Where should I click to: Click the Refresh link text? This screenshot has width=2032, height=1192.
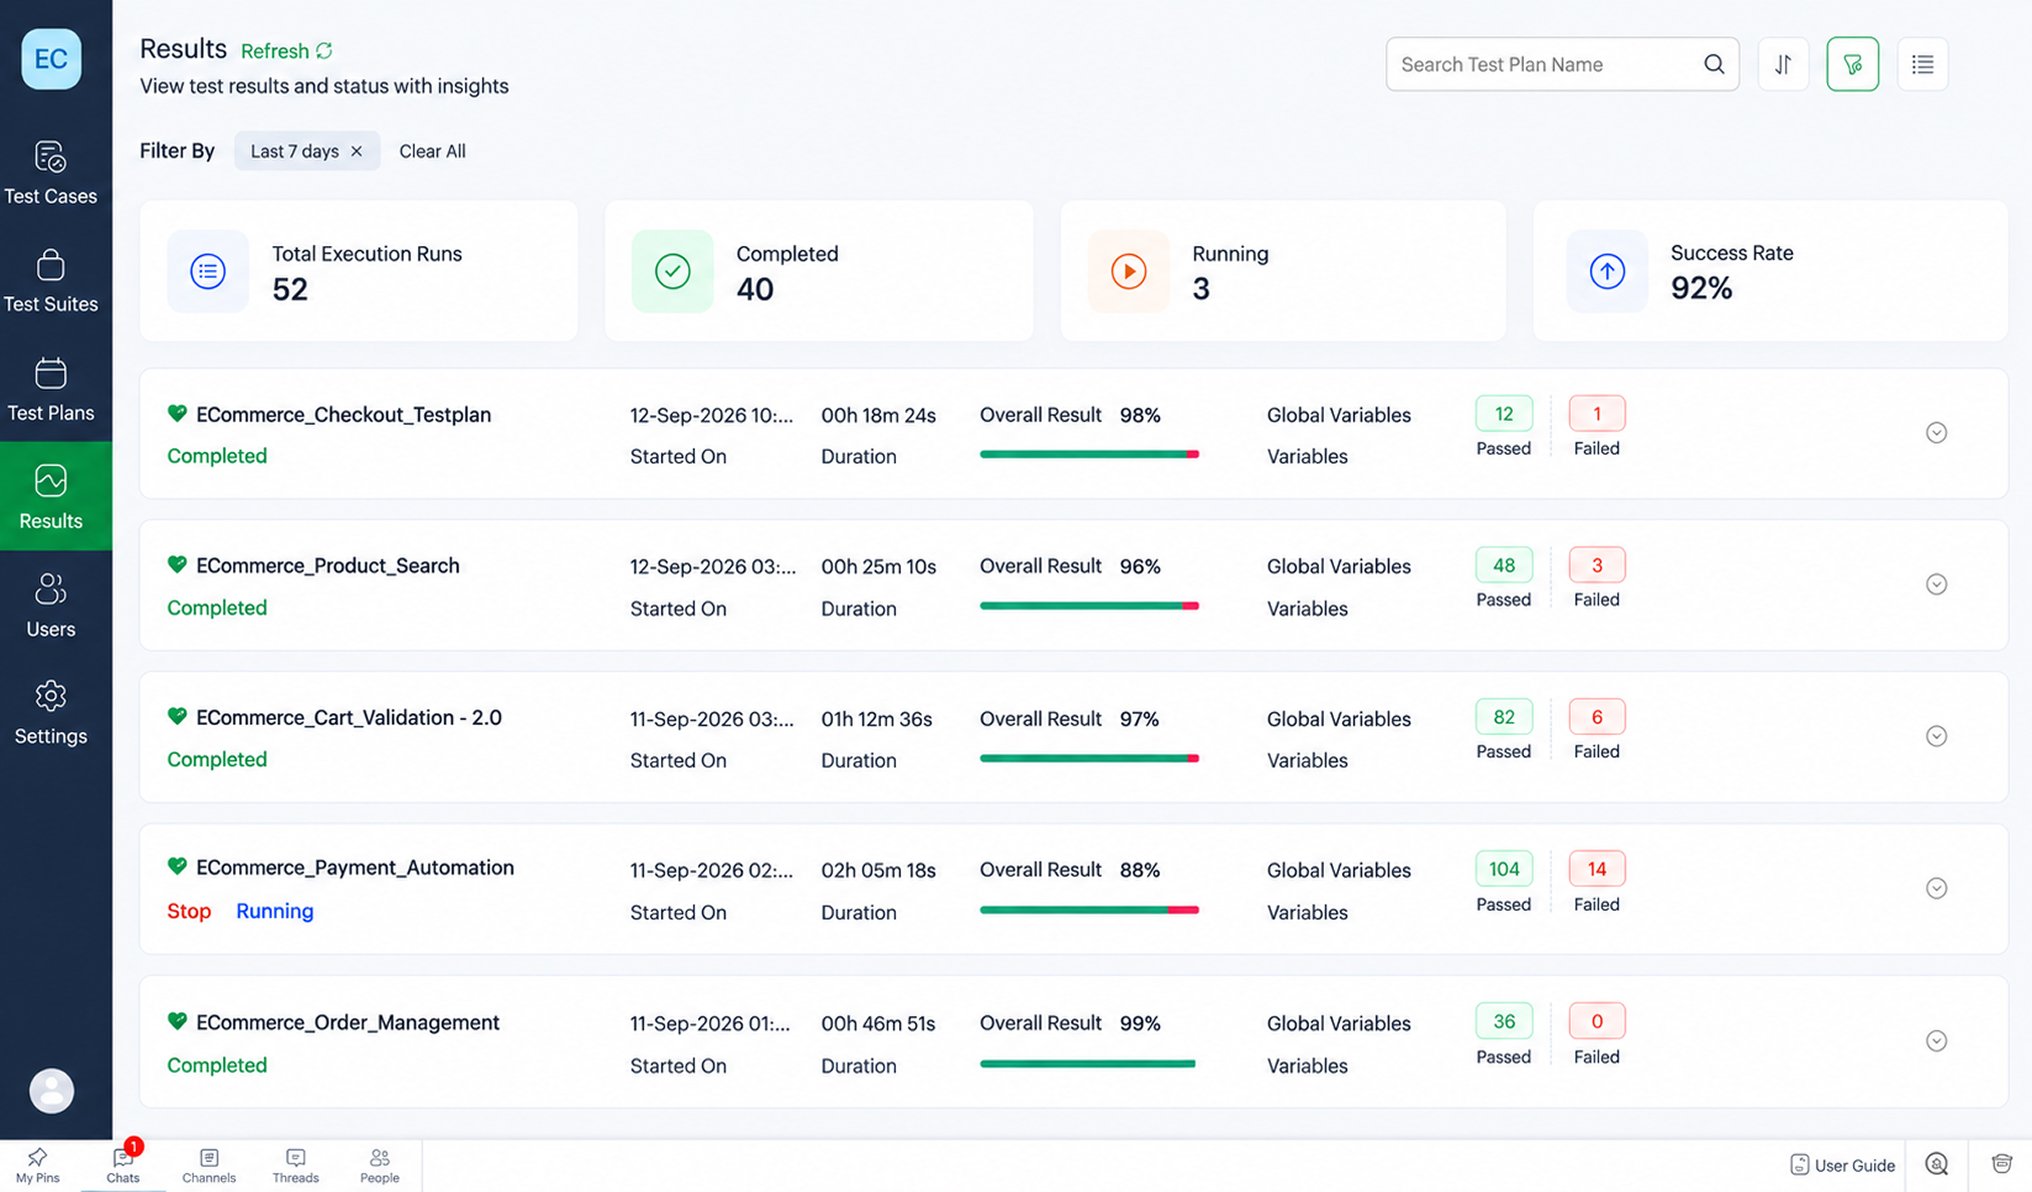(x=275, y=51)
